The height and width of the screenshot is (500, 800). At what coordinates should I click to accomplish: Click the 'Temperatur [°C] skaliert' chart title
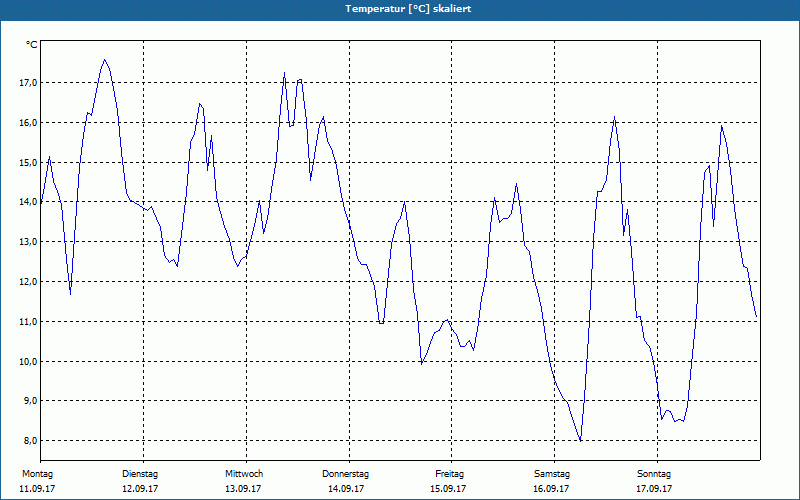pos(408,9)
